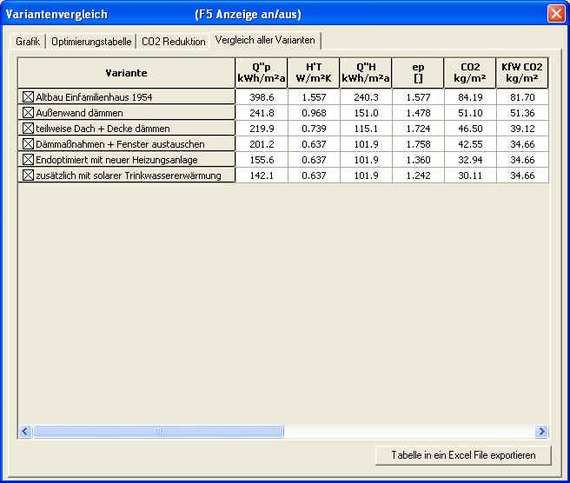Toggle the Außenwand dämmen checkbox

click(28, 113)
